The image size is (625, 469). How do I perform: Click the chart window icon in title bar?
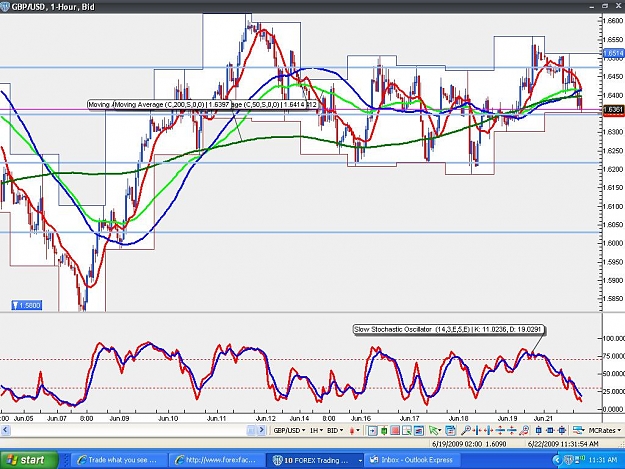pos(5,6)
